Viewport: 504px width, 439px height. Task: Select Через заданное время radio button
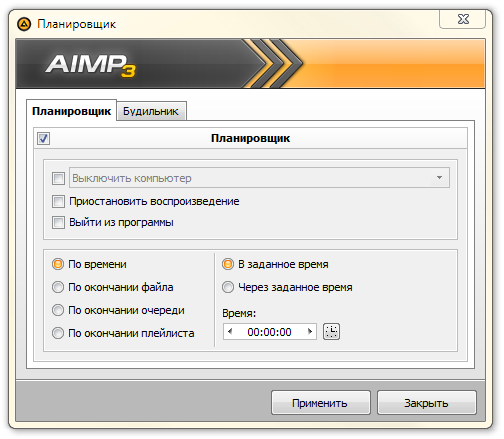tap(228, 287)
